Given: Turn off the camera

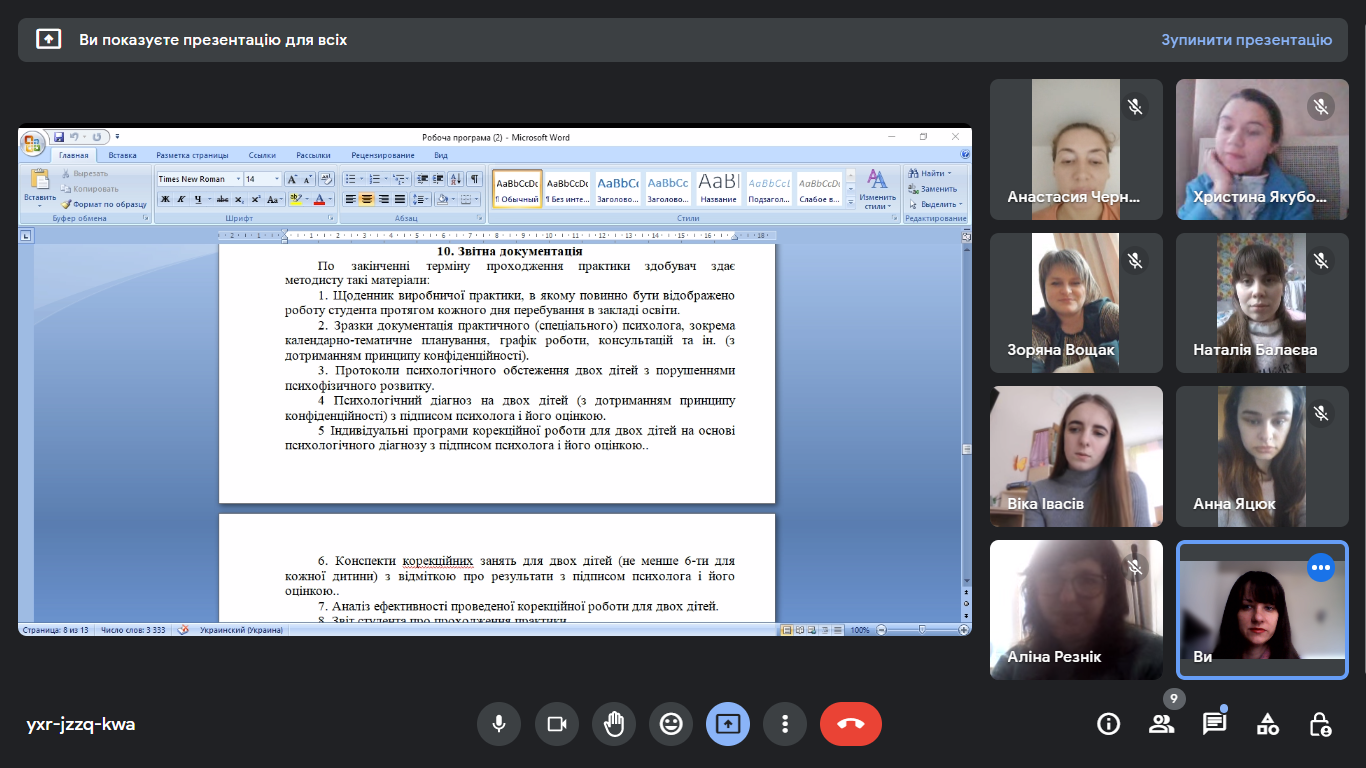Looking at the screenshot, I should pos(556,724).
